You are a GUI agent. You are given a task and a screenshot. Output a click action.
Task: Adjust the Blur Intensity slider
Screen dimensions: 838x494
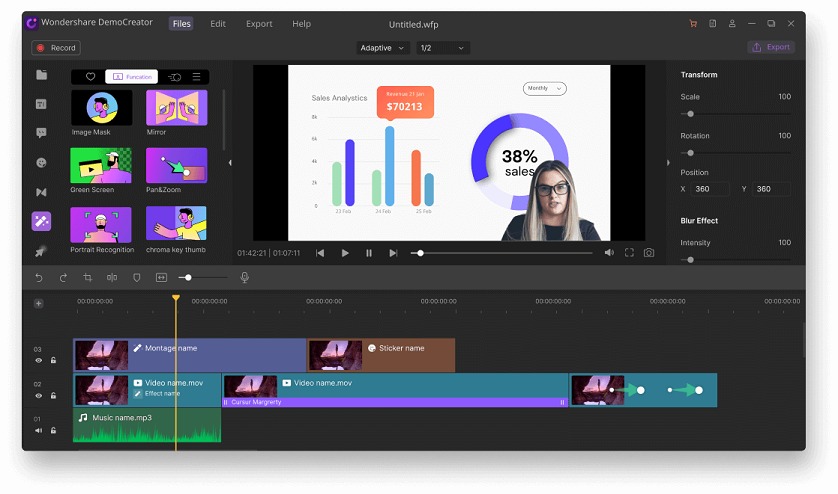coord(735,260)
